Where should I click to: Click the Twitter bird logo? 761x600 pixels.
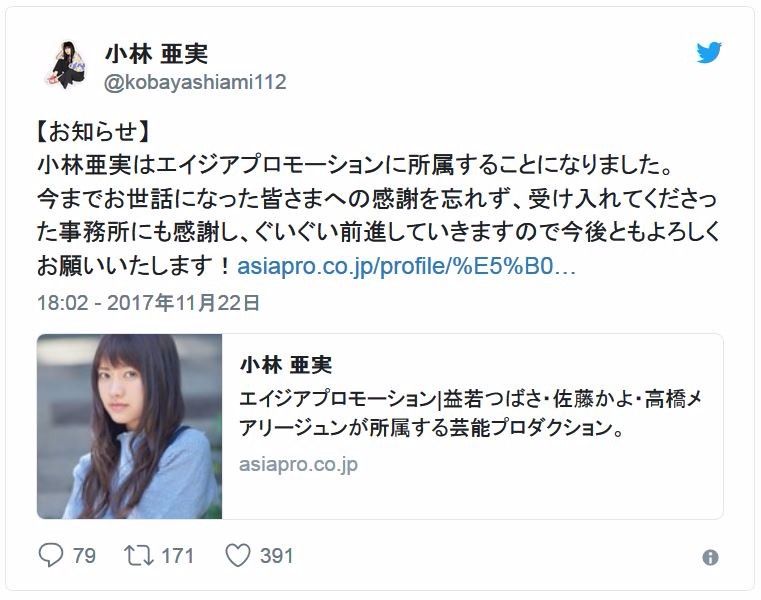pyautogui.click(x=709, y=52)
